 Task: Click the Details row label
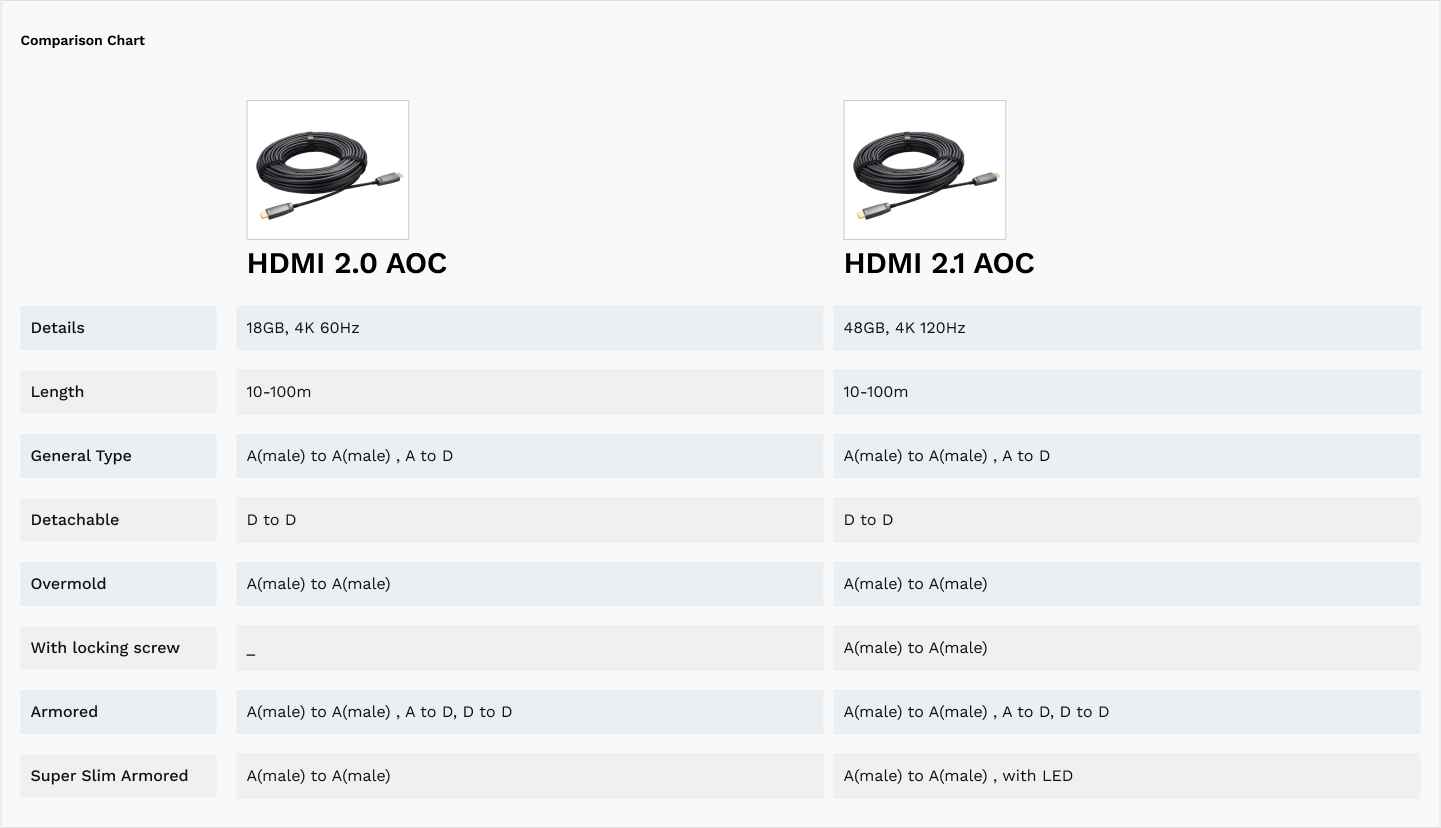click(x=58, y=328)
